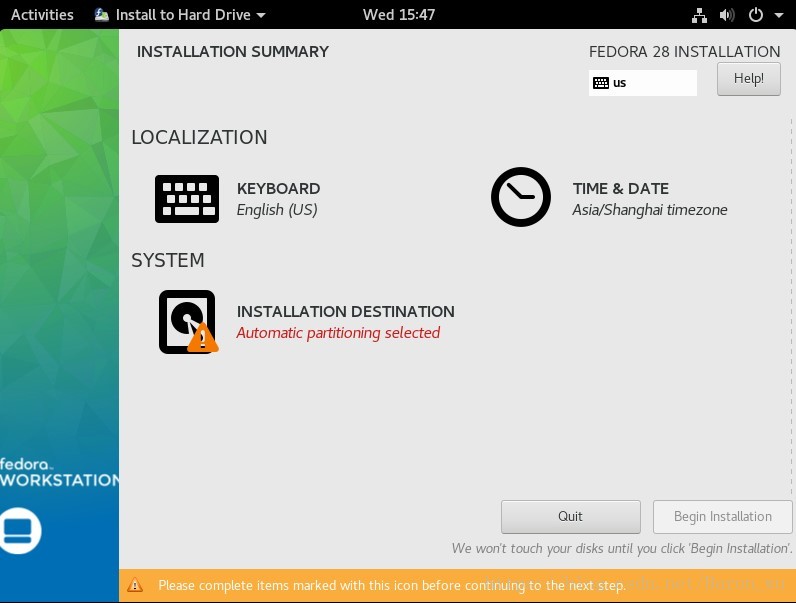Click the Help! button
This screenshot has width=796, height=603.
coord(749,79)
